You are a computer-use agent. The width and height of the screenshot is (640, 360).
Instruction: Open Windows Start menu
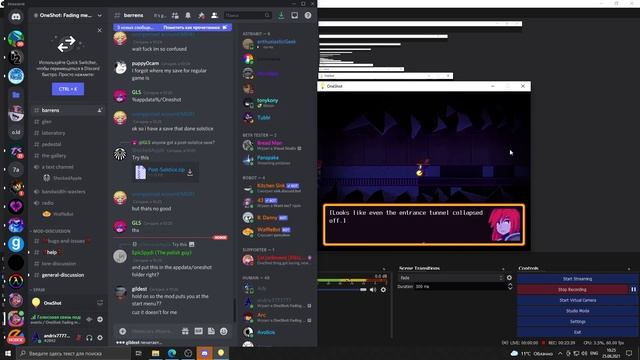point(8,353)
